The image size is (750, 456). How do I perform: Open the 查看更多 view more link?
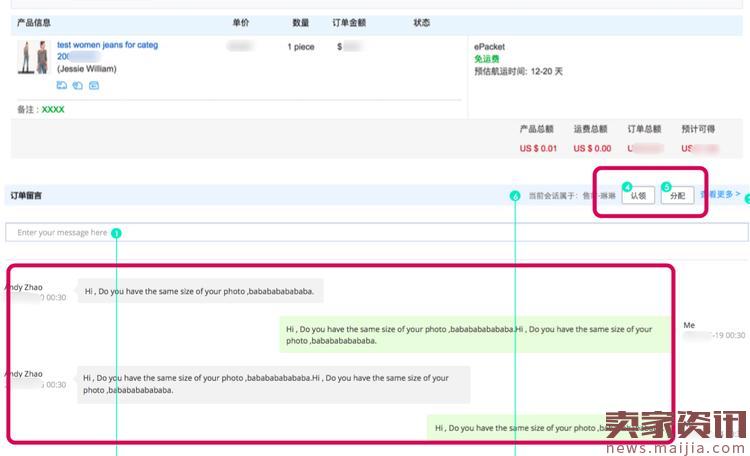pyautogui.click(x=720, y=194)
